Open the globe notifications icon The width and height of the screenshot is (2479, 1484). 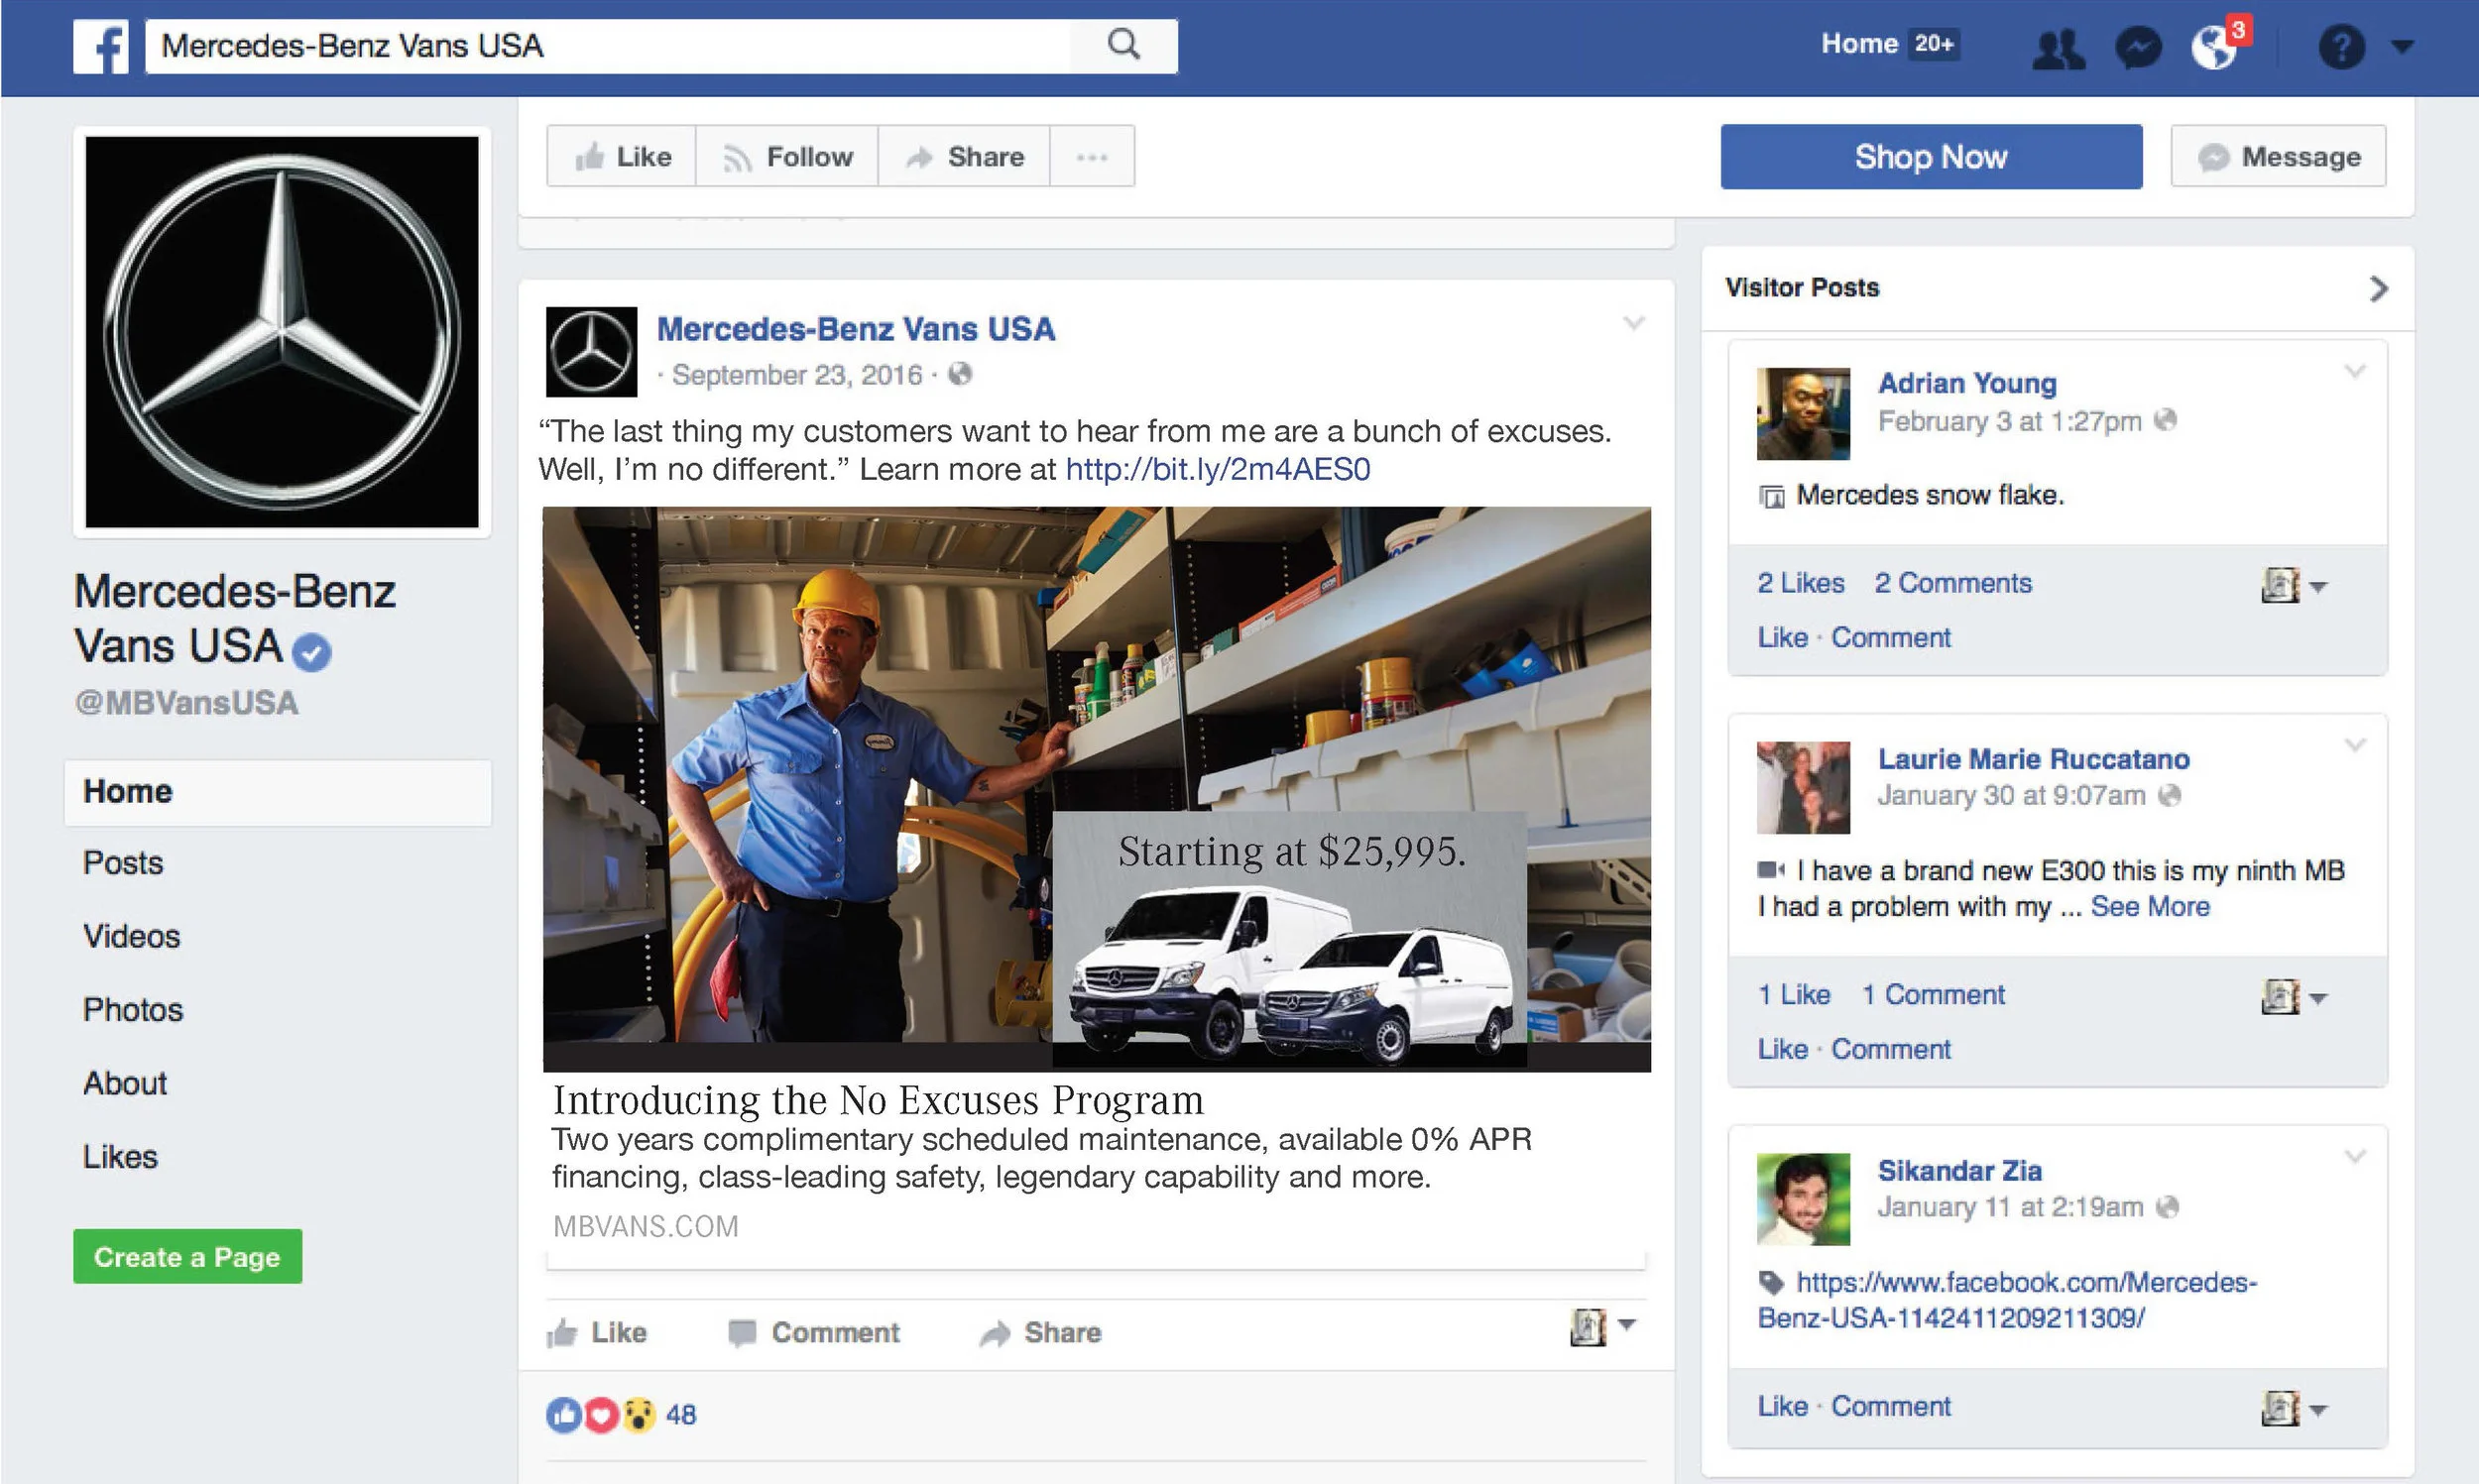2213,48
